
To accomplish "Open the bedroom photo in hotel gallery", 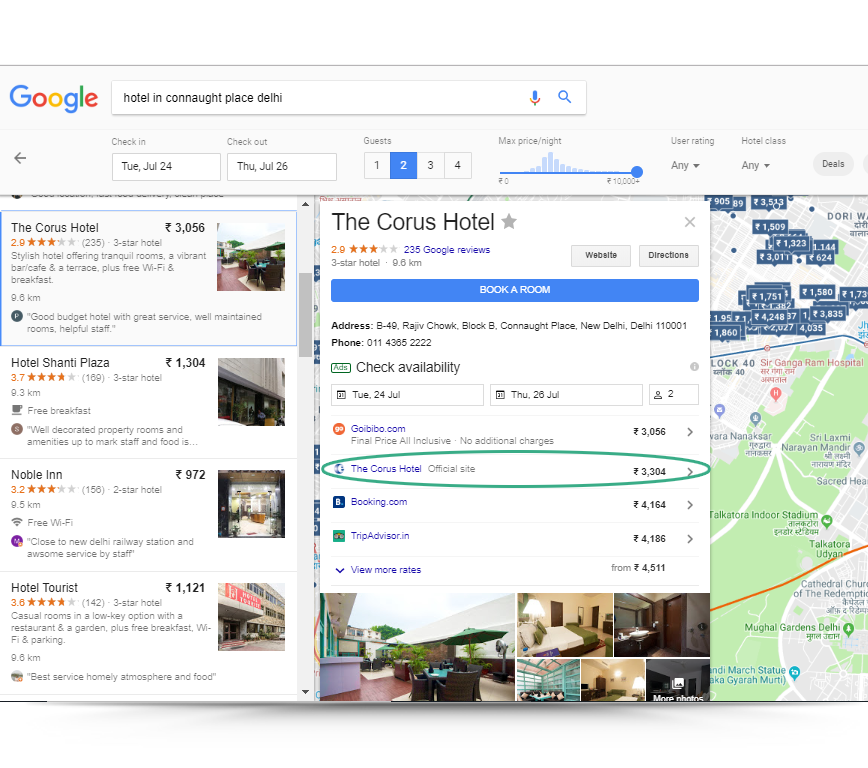I will 565,625.
